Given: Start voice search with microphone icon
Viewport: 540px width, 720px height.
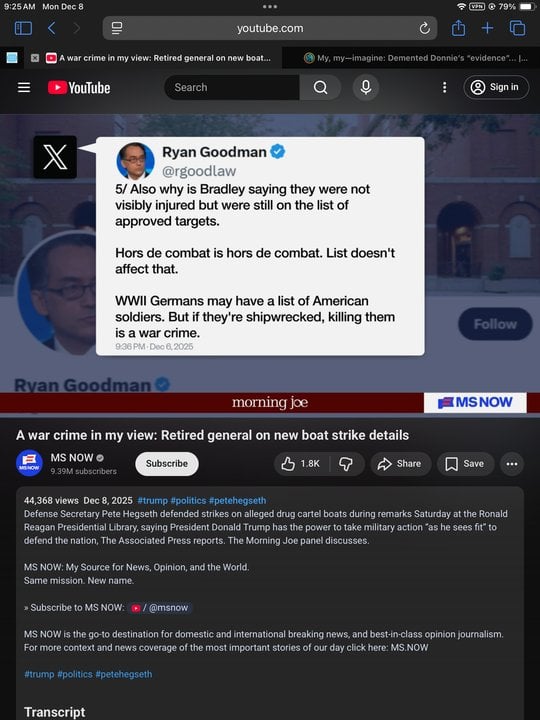Looking at the screenshot, I should click(x=366, y=87).
